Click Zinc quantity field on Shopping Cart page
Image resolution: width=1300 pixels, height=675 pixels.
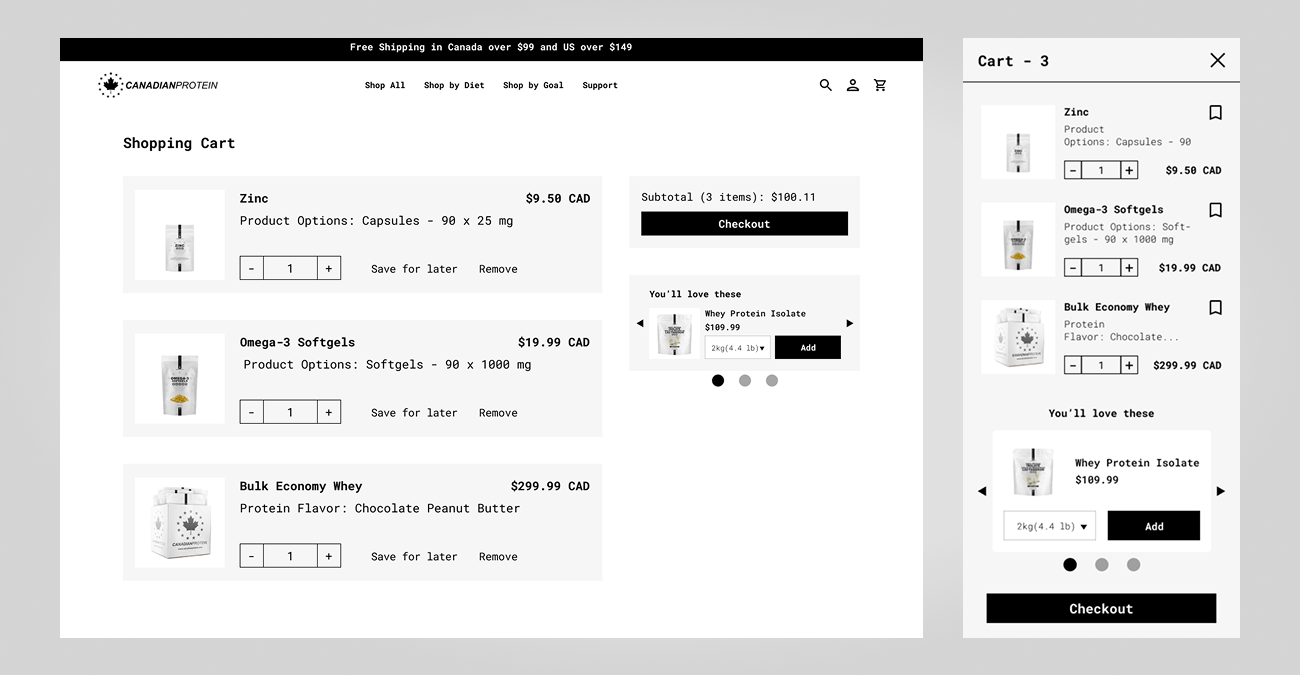point(290,268)
